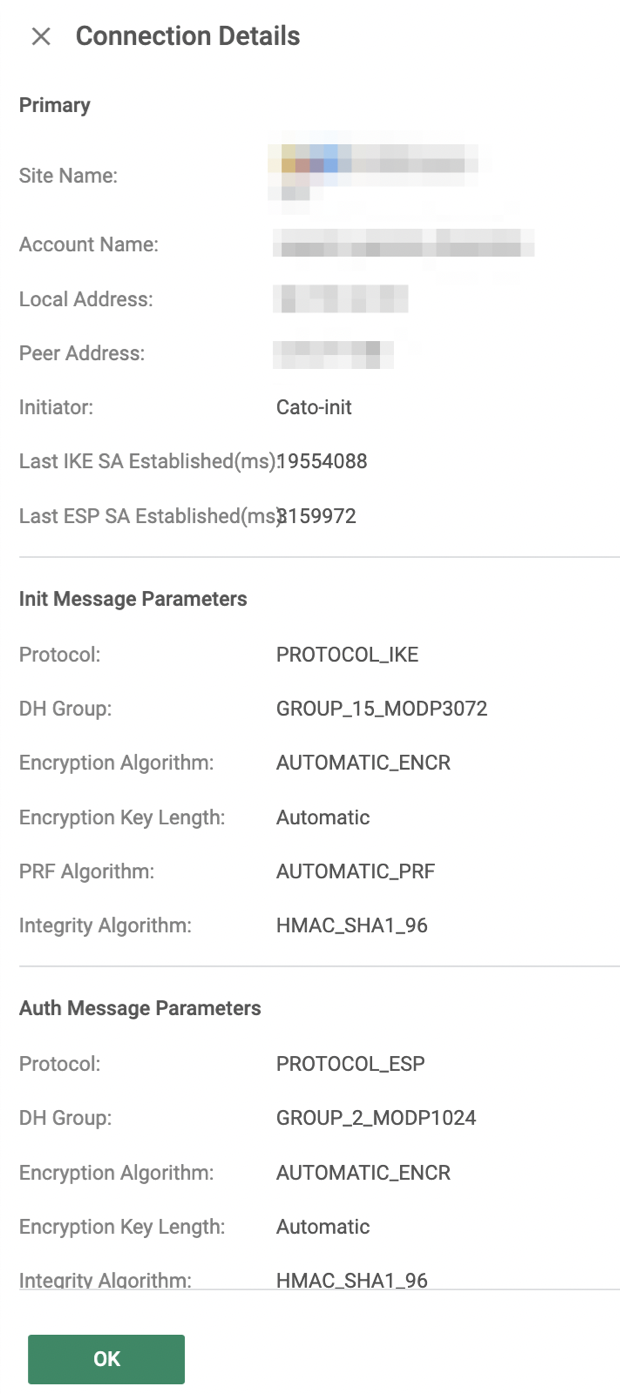This screenshot has width=620, height=1394.
Task: Select the Cato-init Initiator value
Action: coord(309,407)
